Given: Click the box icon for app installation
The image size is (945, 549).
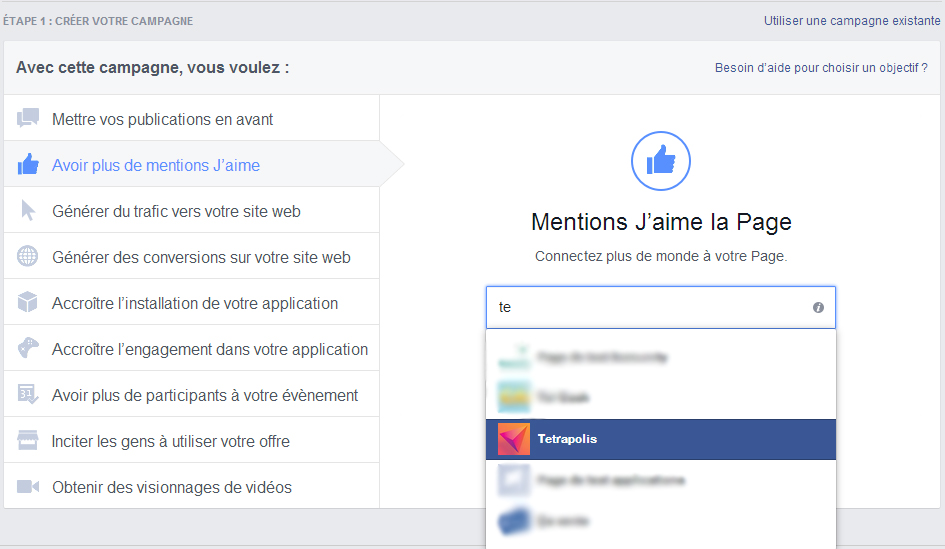Looking at the screenshot, I should (x=27, y=302).
